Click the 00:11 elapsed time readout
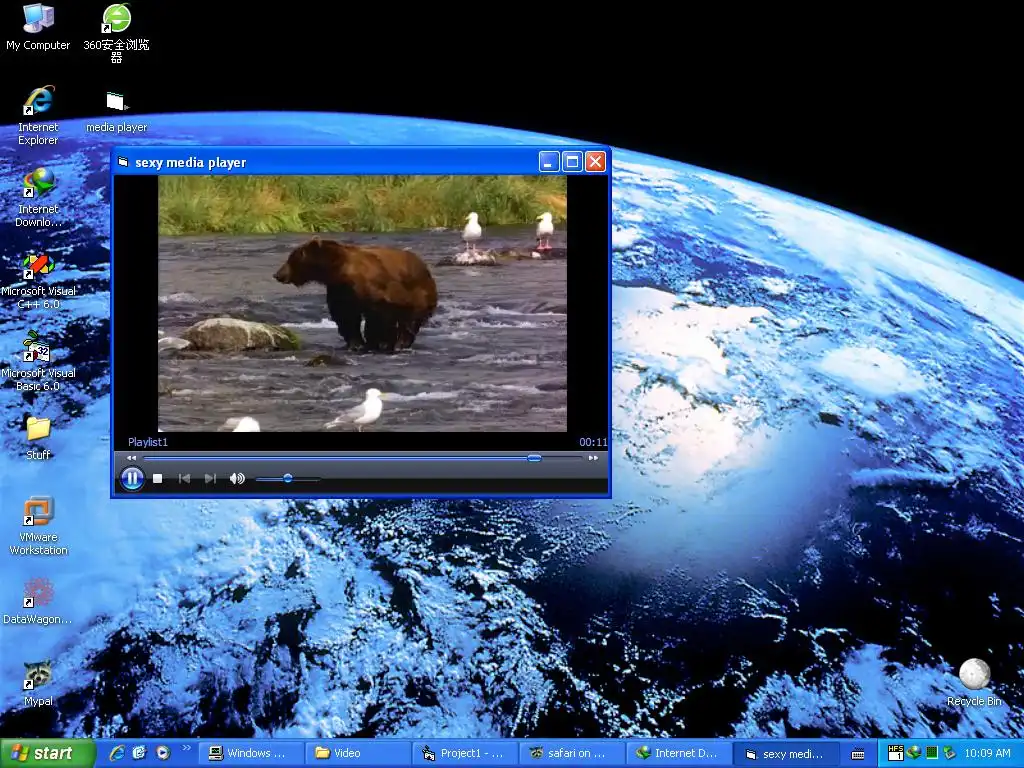 coord(593,442)
